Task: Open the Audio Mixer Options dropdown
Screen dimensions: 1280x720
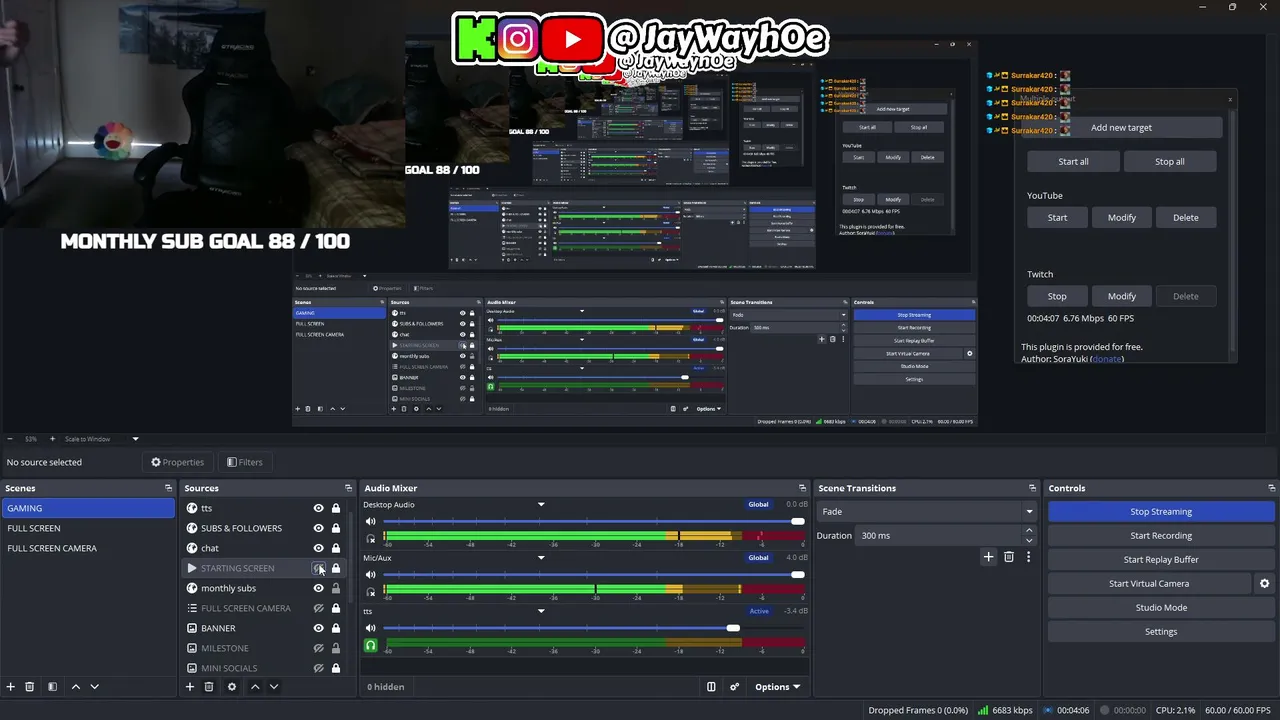Action: pyautogui.click(x=777, y=687)
